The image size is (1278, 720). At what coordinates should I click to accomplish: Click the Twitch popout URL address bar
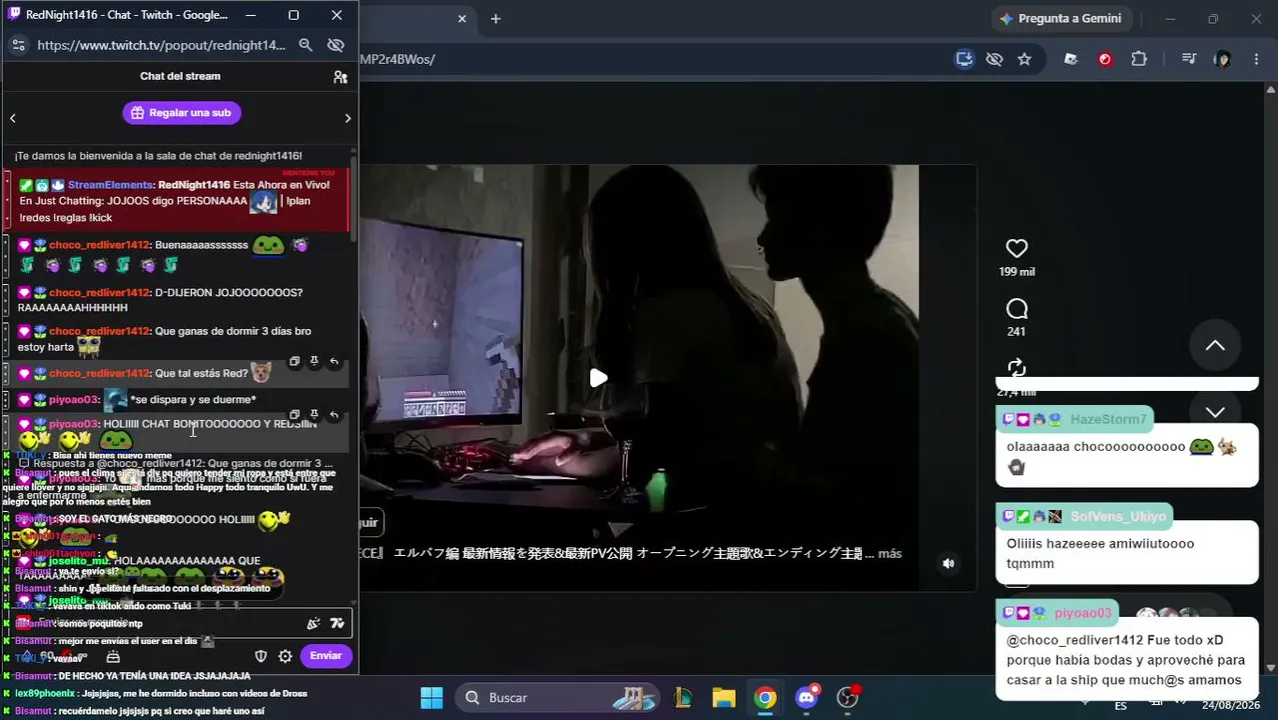(x=162, y=45)
